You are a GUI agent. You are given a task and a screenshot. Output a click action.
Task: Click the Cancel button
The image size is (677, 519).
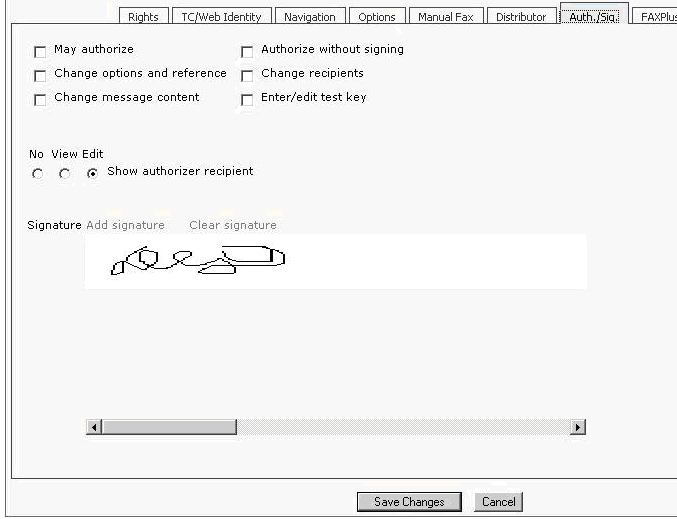pyautogui.click(x=498, y=502)
